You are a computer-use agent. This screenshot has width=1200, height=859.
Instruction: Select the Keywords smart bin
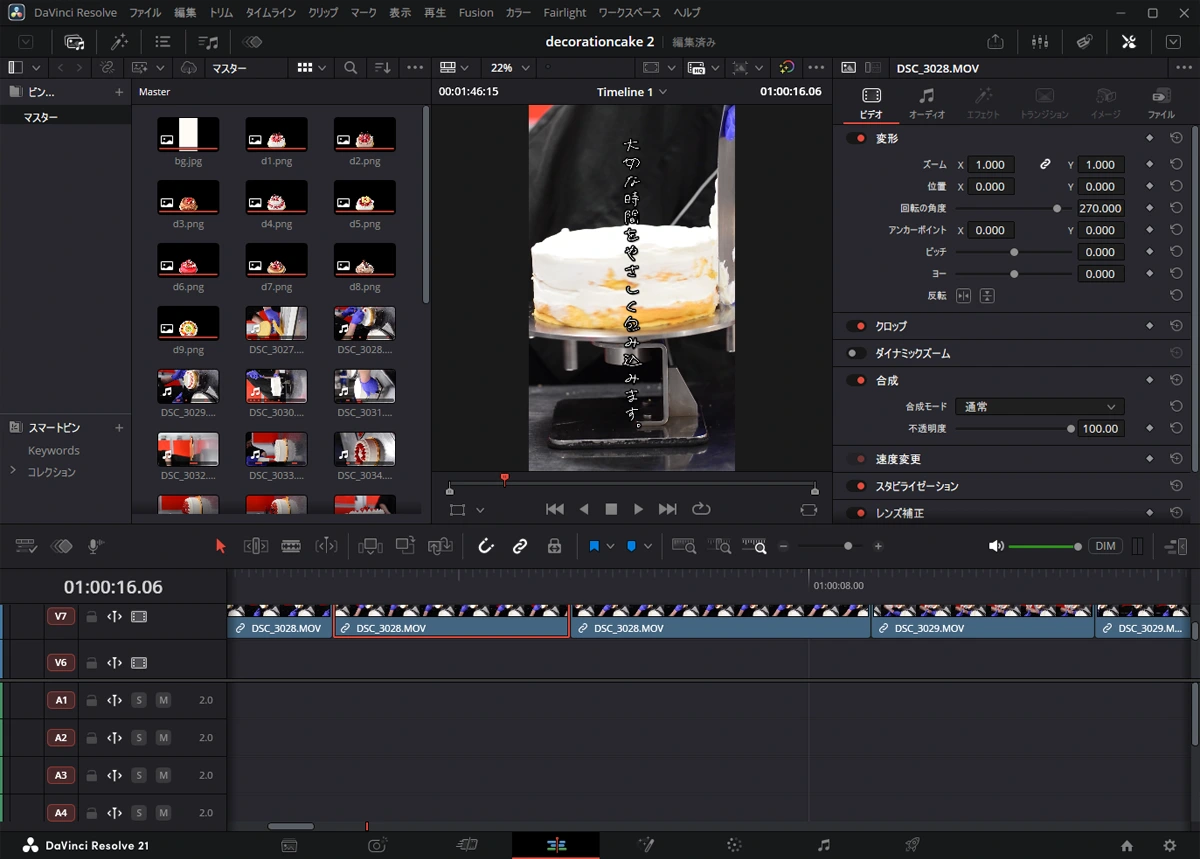(x=54, y=450)
